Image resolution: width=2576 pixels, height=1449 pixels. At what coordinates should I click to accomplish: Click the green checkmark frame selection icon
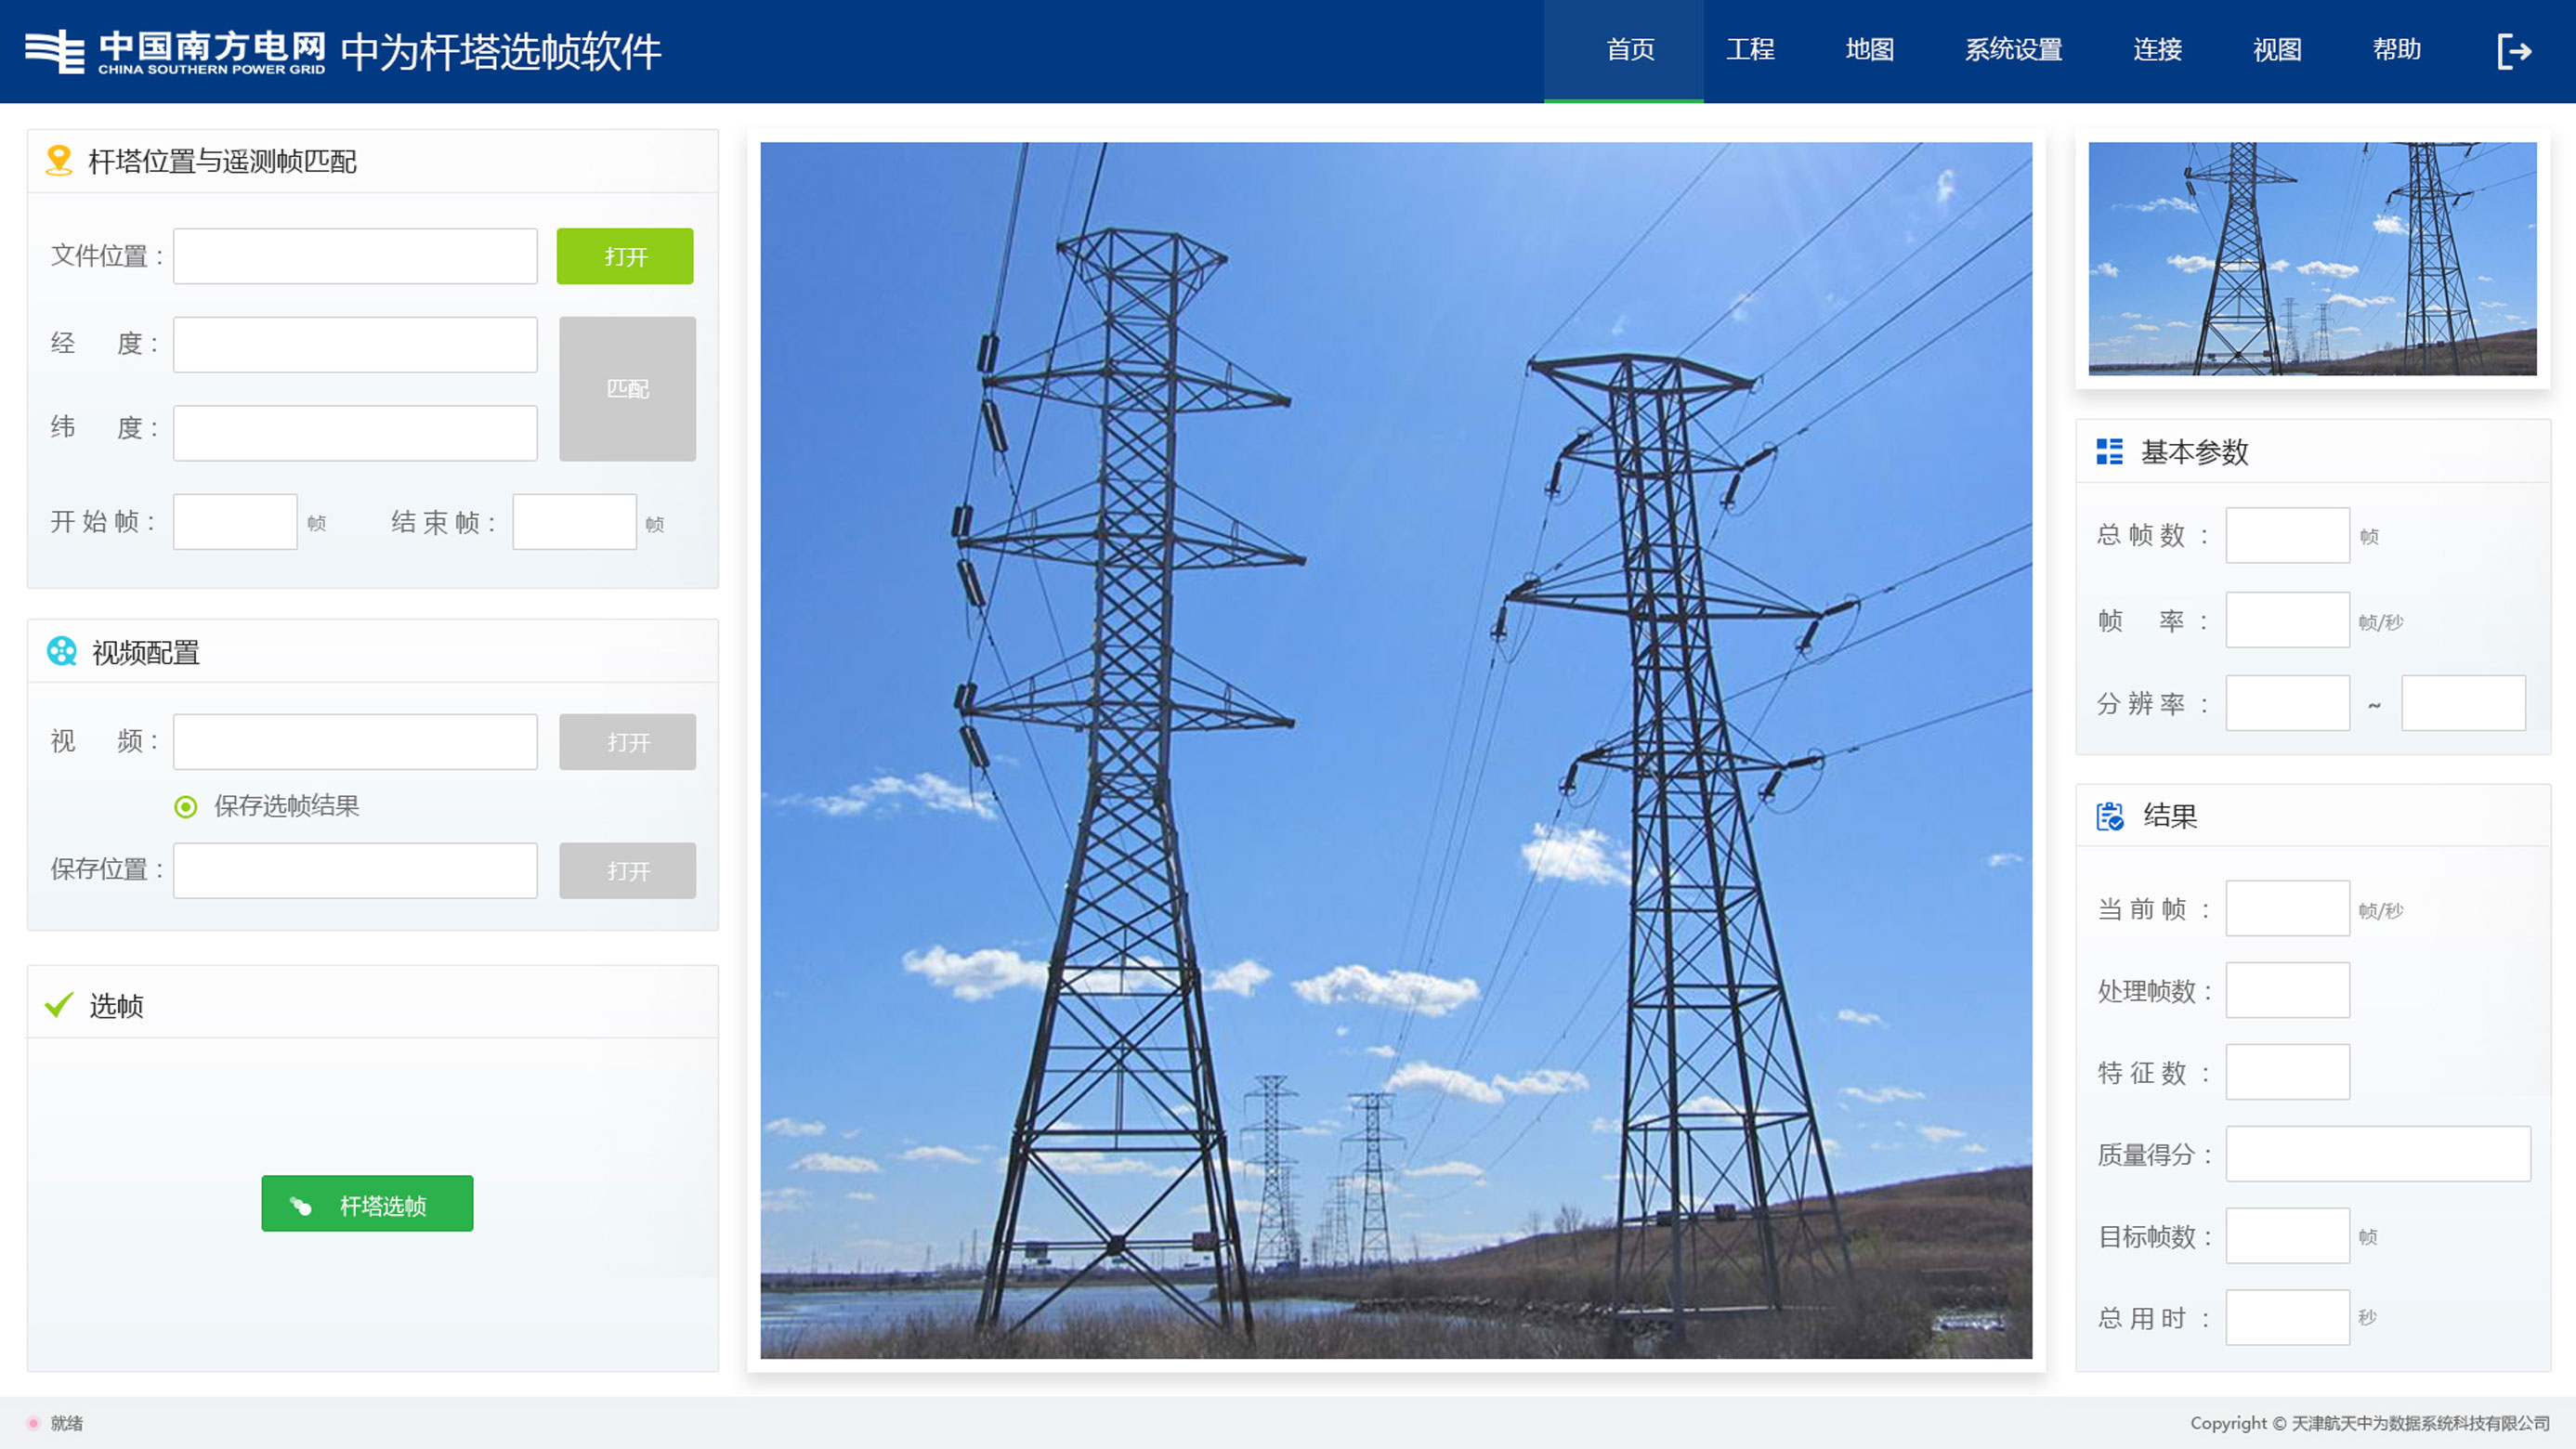coord(59,1004)
